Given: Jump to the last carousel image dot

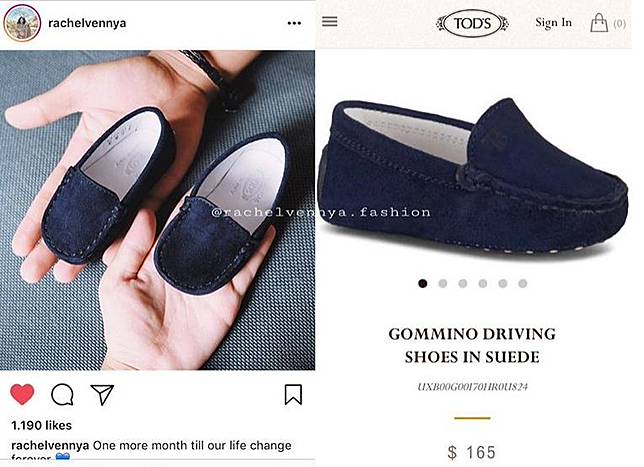Looking at the screenshot, I should coord(523,283).
